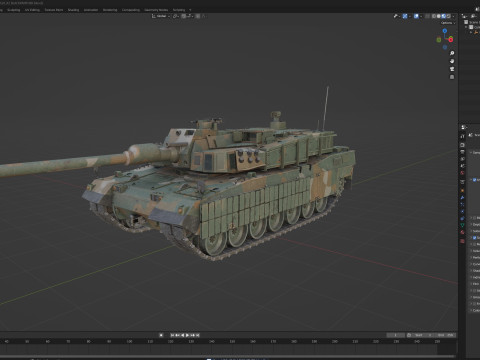Open the Material properties tab
480x360 pixels.
pyautogui.click(x=462, y=232)
